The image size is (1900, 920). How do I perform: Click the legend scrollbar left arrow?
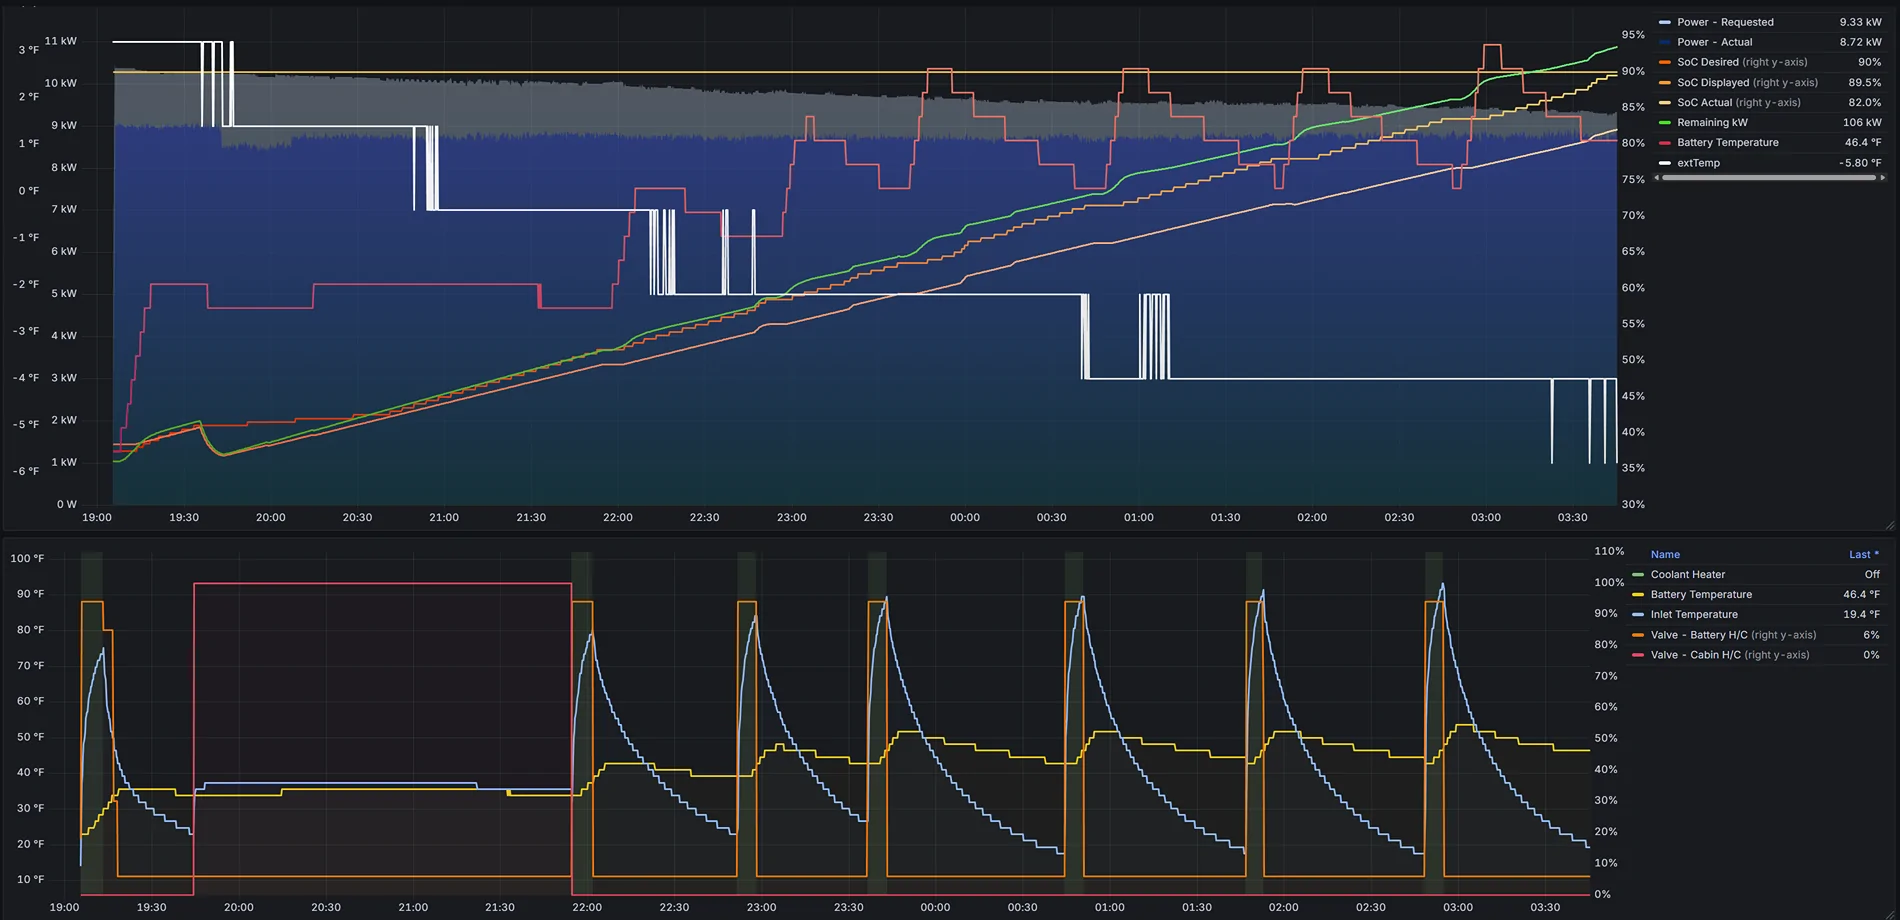pyautogui.click(x=1657, y=178)
